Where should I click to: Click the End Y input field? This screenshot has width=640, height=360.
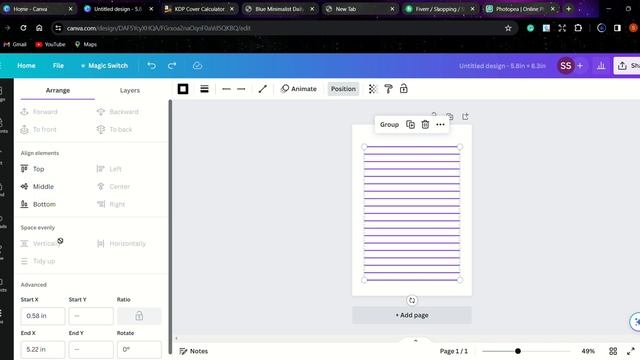[x=91, y=349]
